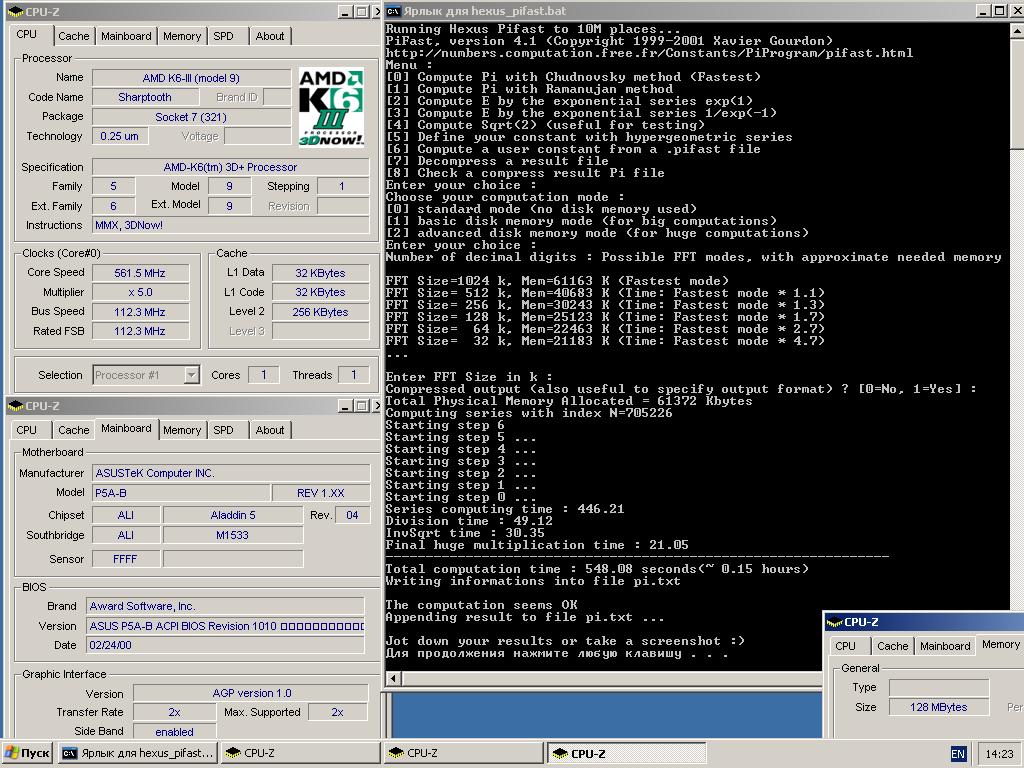
Task: Activate the second CPU-Z taskbar button
Action: (300, 753)
